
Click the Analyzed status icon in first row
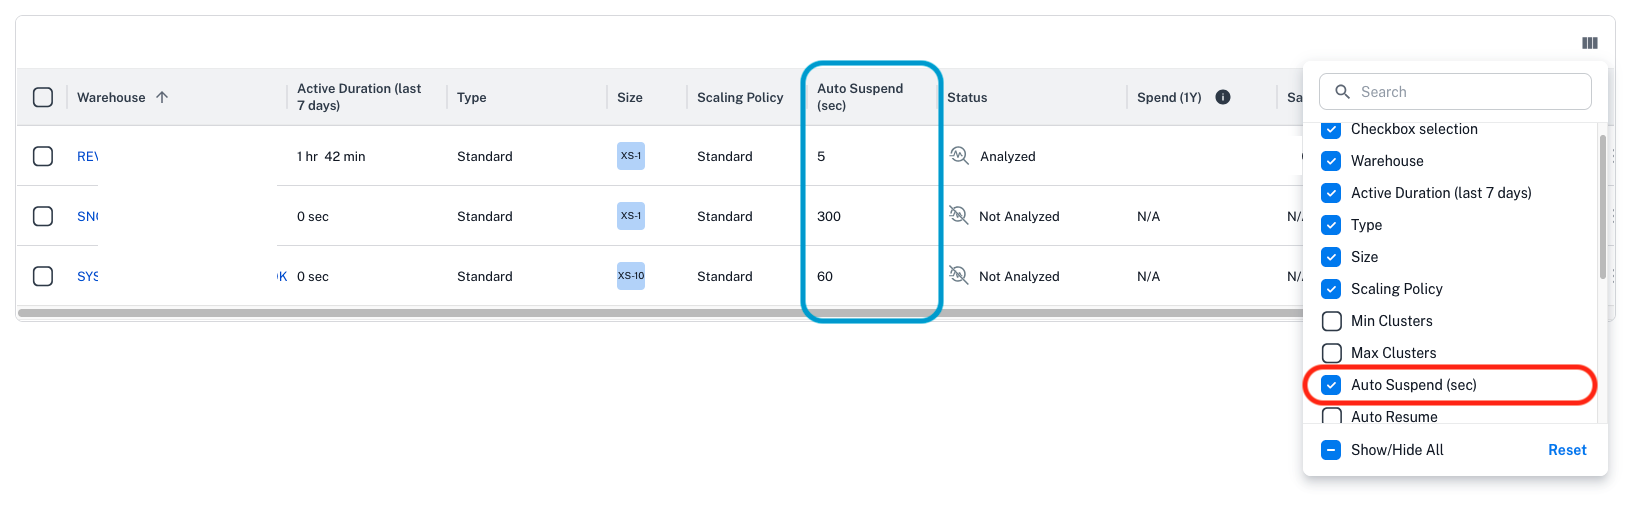click(959, 155)
